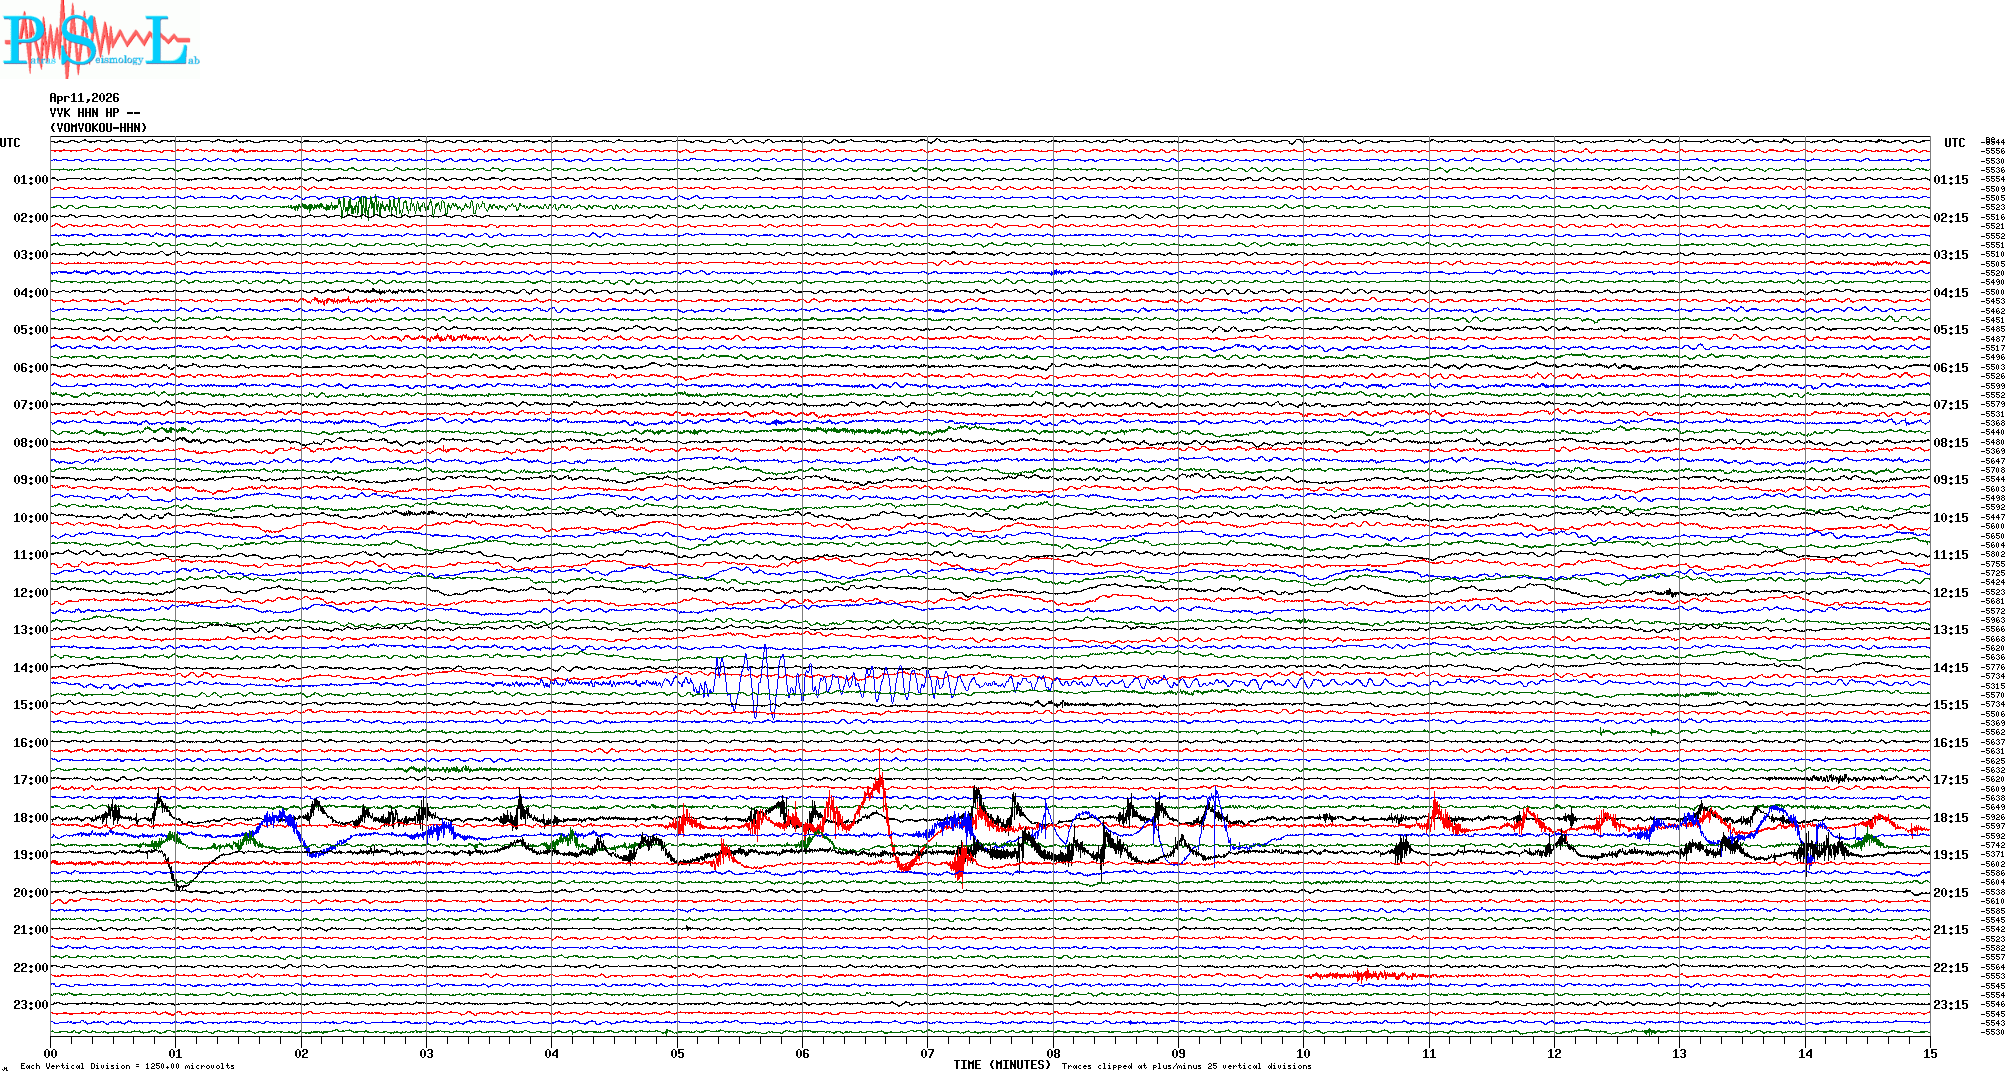Click the large blue waveform event
Screen dimensions: 2010x1080
point(760,685)
